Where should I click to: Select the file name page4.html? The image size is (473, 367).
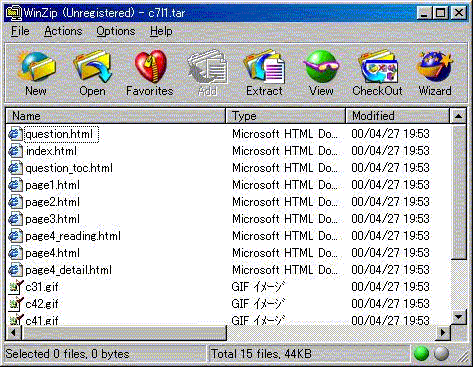[52, 253]
